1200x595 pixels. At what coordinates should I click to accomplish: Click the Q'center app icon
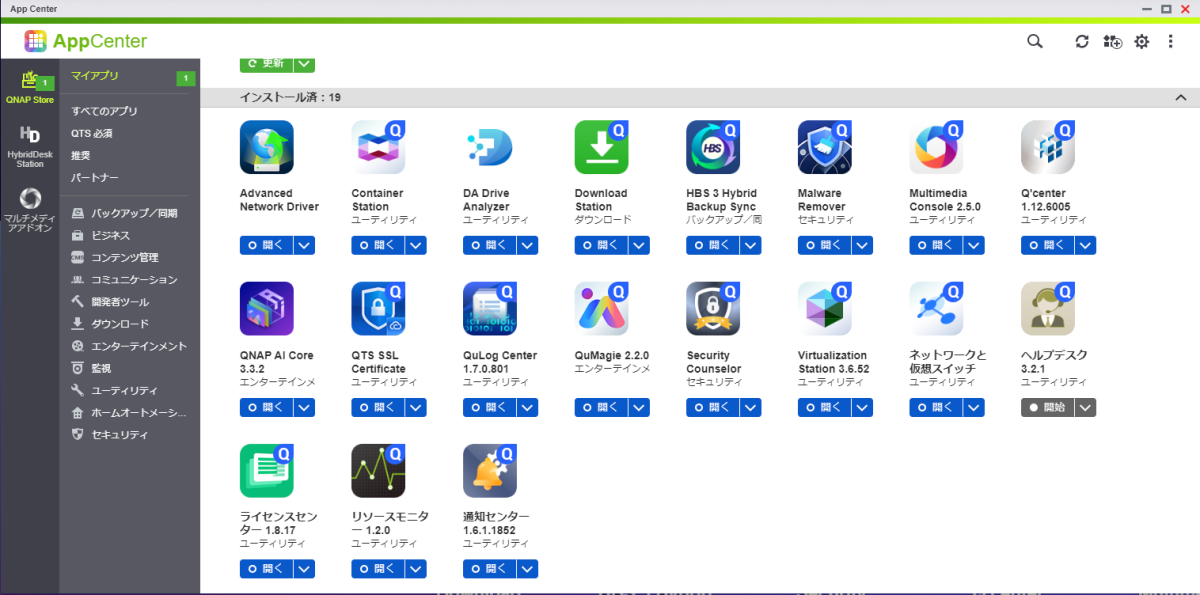point(1048,148)
